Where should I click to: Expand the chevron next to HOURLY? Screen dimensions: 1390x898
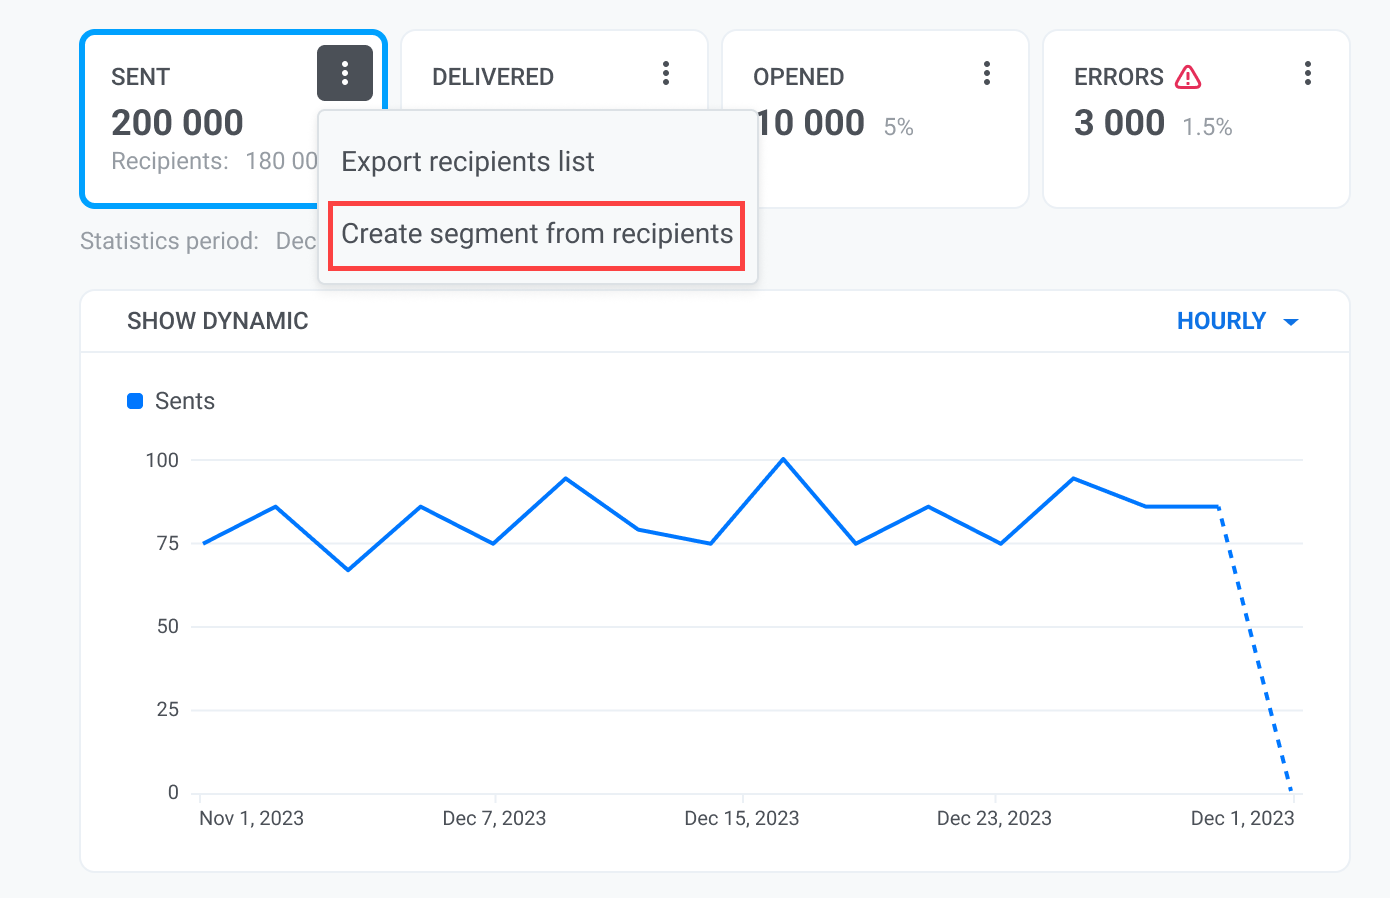click(1291, 321)
